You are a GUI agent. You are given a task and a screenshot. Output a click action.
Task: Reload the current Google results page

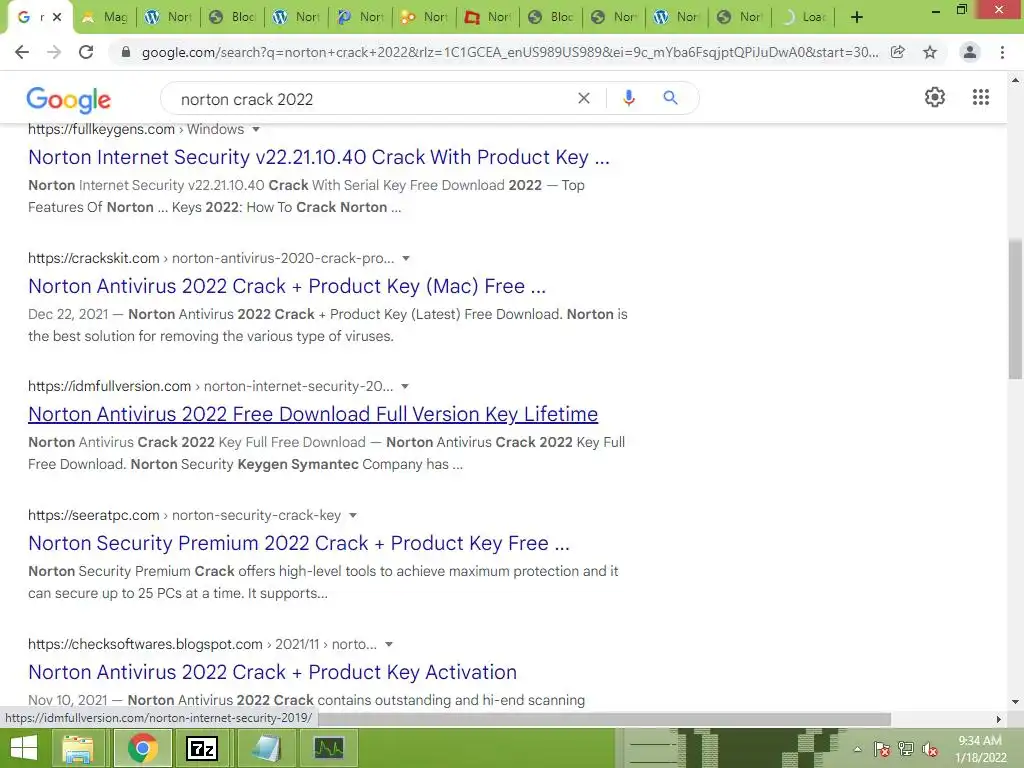point(86,52)
